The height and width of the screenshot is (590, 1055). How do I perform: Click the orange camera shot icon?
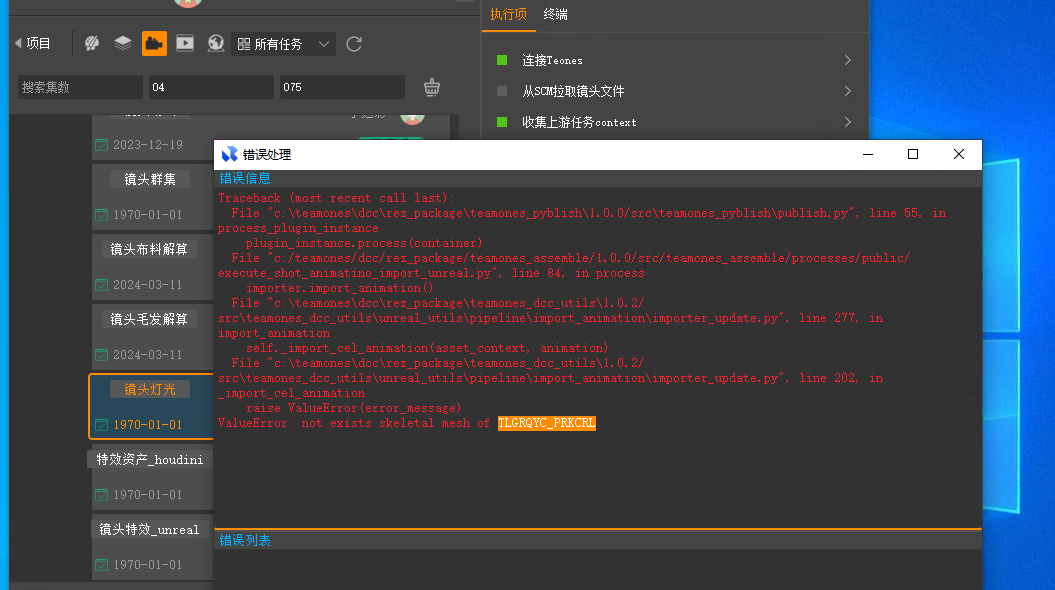click(154, 43)
